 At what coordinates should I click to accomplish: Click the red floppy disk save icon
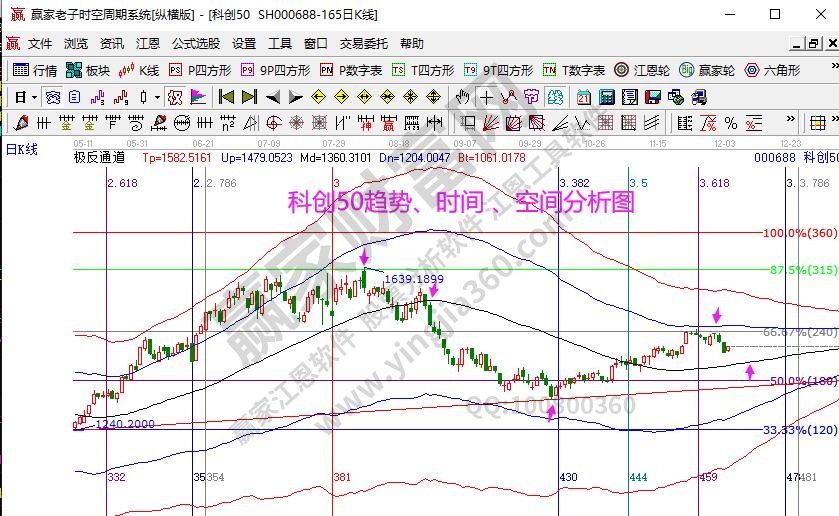651,97
